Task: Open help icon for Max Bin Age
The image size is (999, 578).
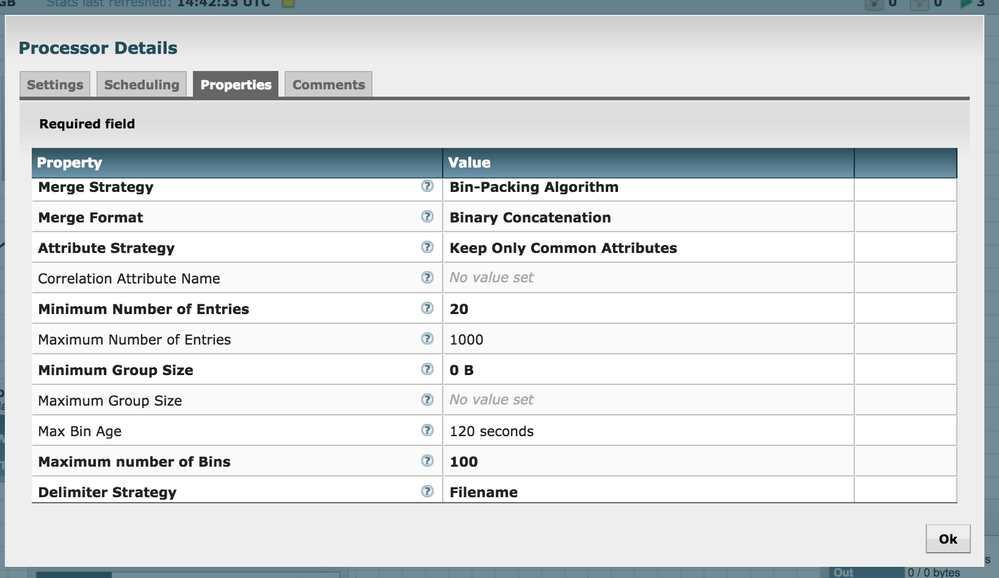Action: (427, 431)
